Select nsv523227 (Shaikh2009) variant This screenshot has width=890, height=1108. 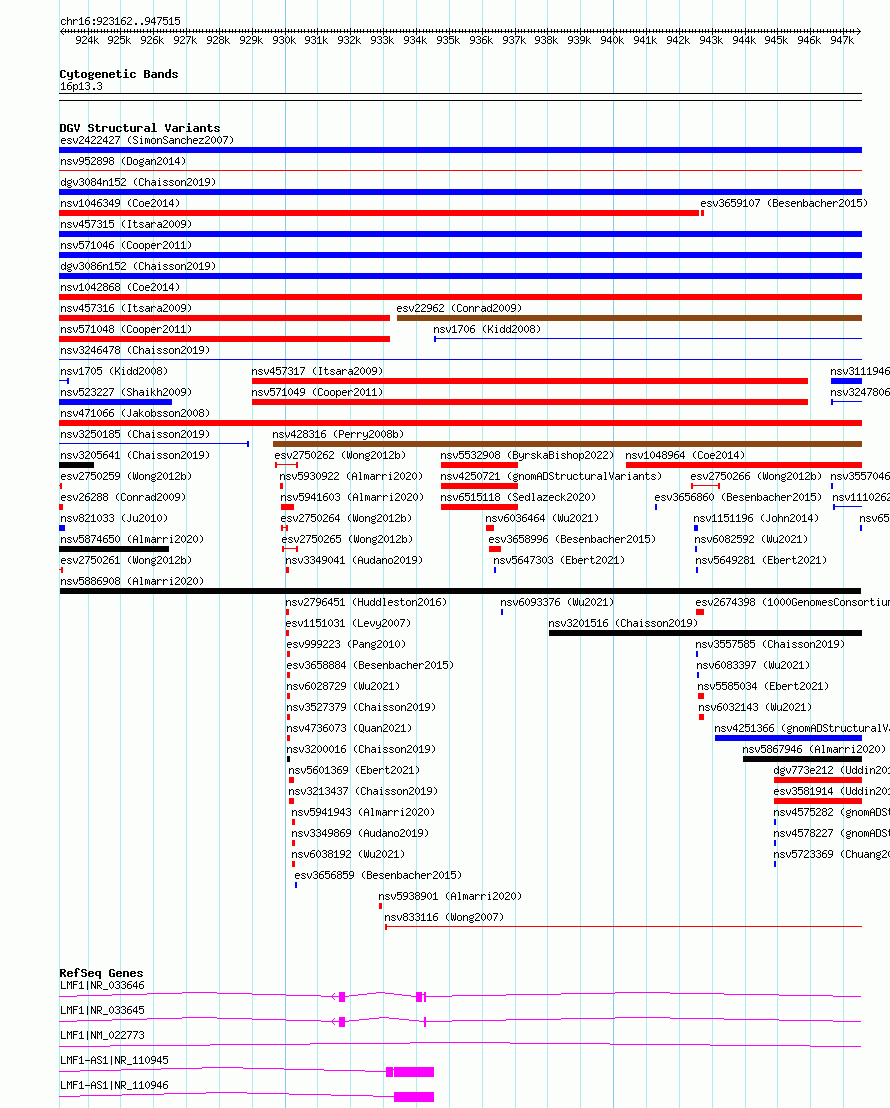[126, 392]
